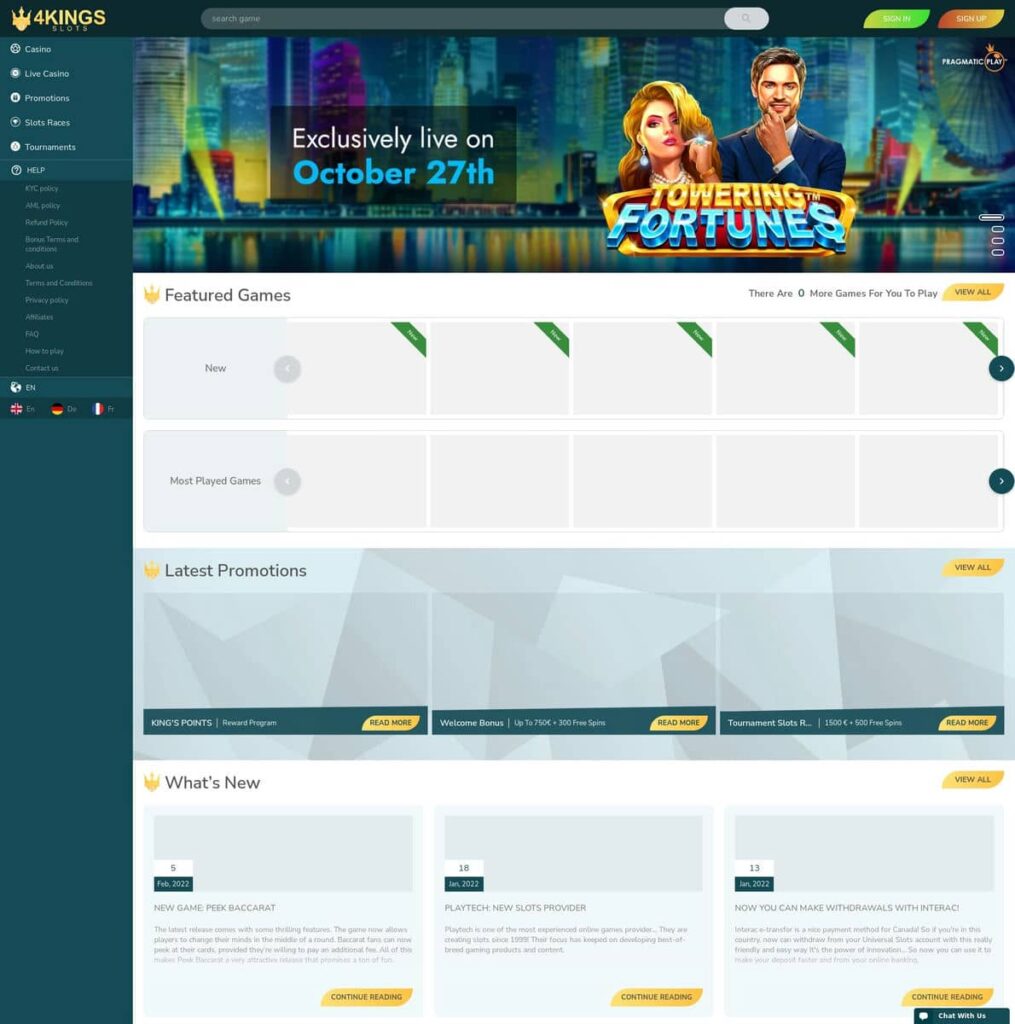Select the French flag language
The image size is (1015, 1024).
click(98, 409)
